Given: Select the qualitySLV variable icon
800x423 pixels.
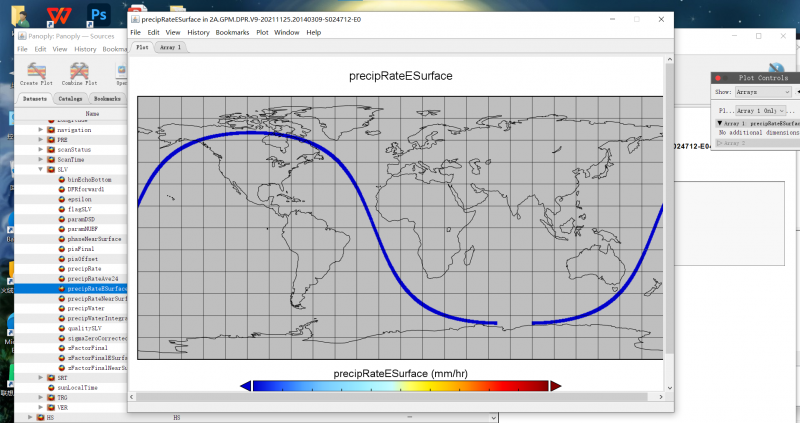Looking at the screenshot, I should [61, 327].
